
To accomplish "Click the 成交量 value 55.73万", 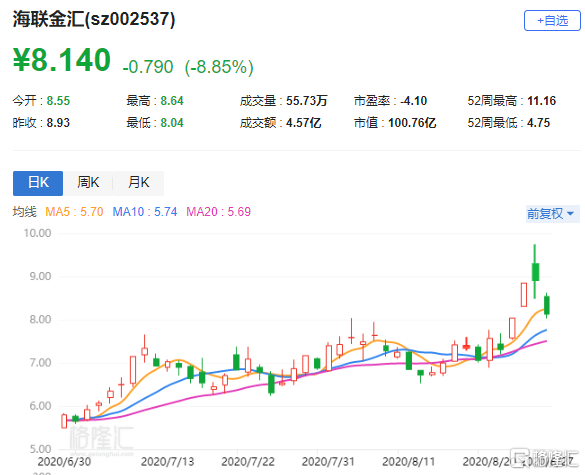I will (307, 101).
